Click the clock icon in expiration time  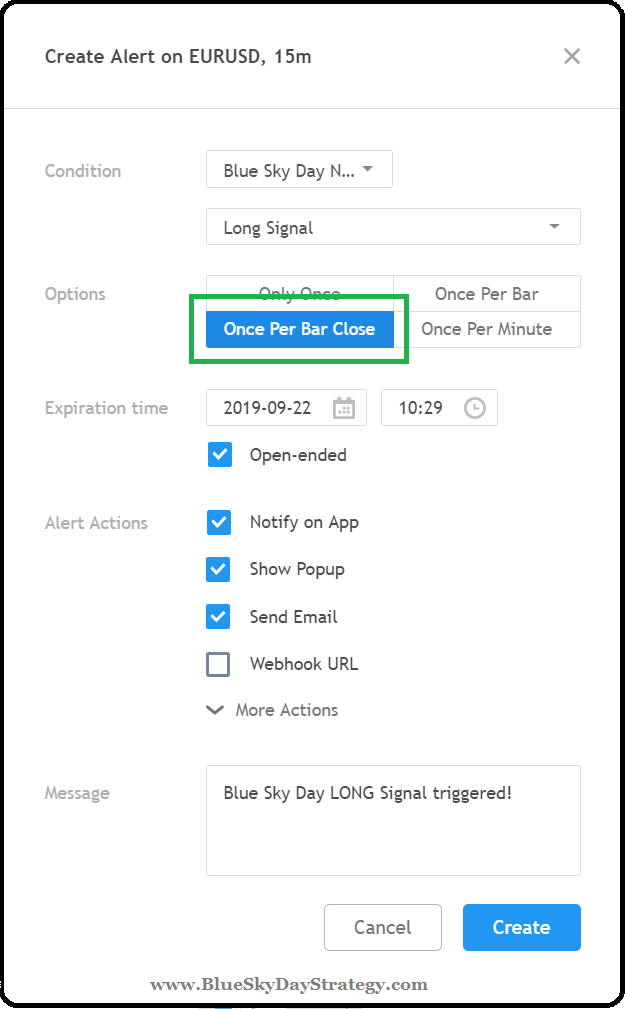[x=474, y=408]
